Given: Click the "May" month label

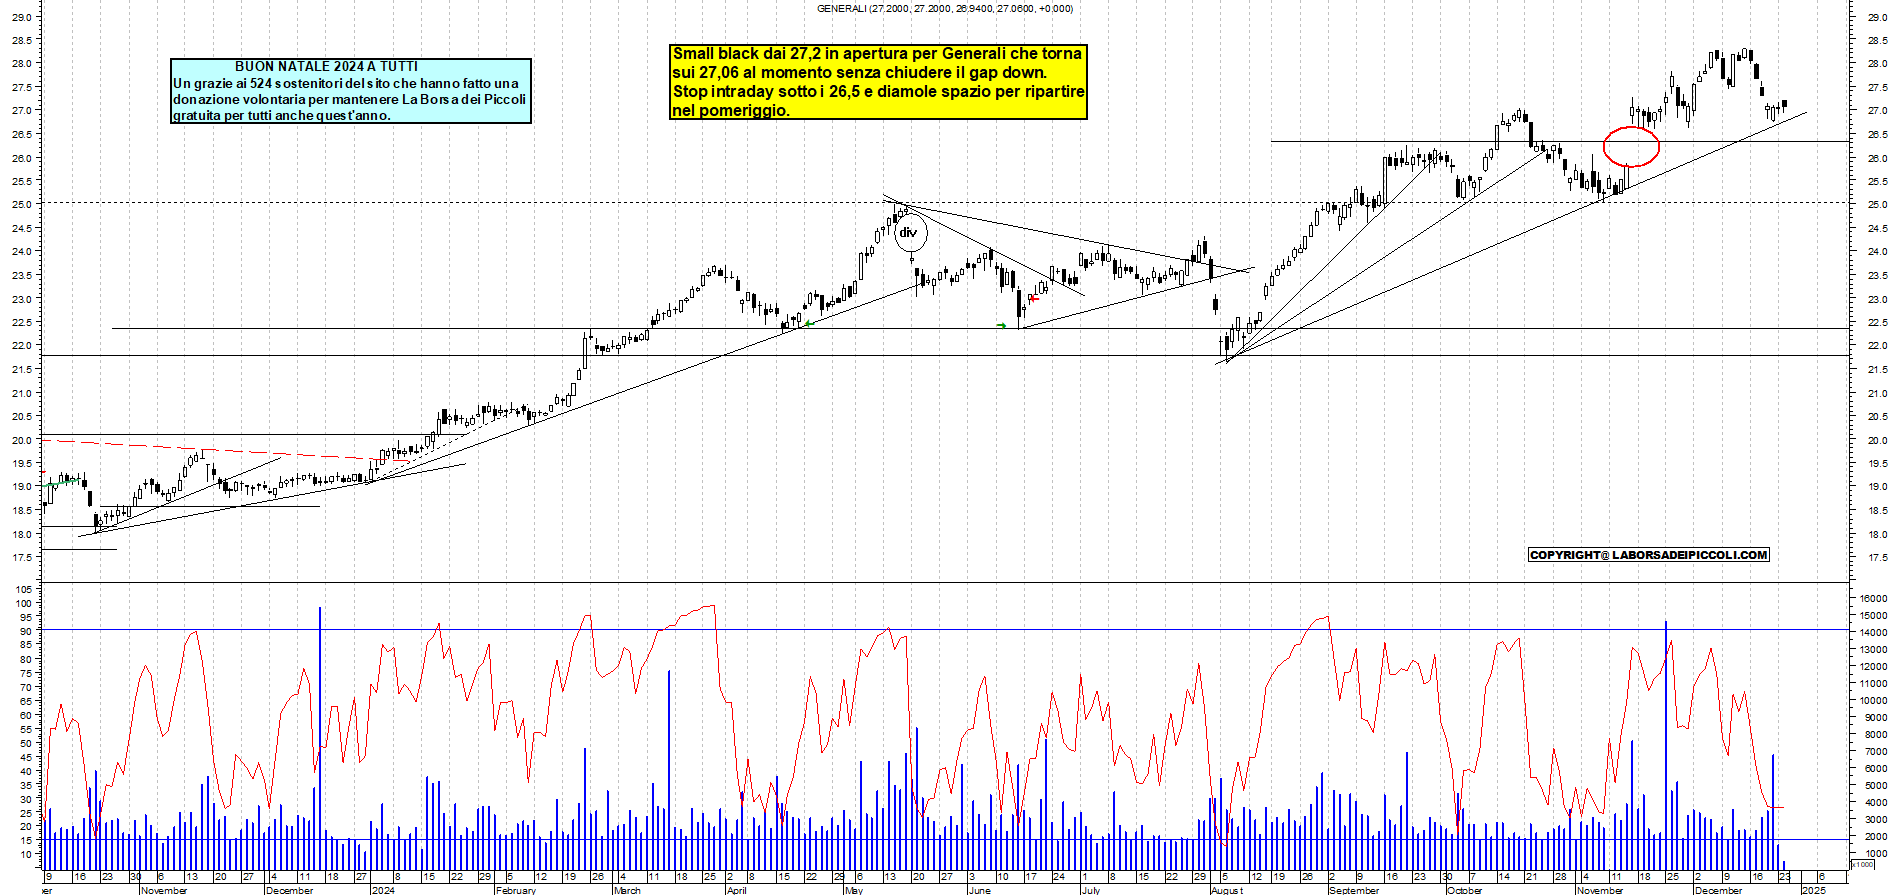Looking at the screenshot, I should [854, 890].
